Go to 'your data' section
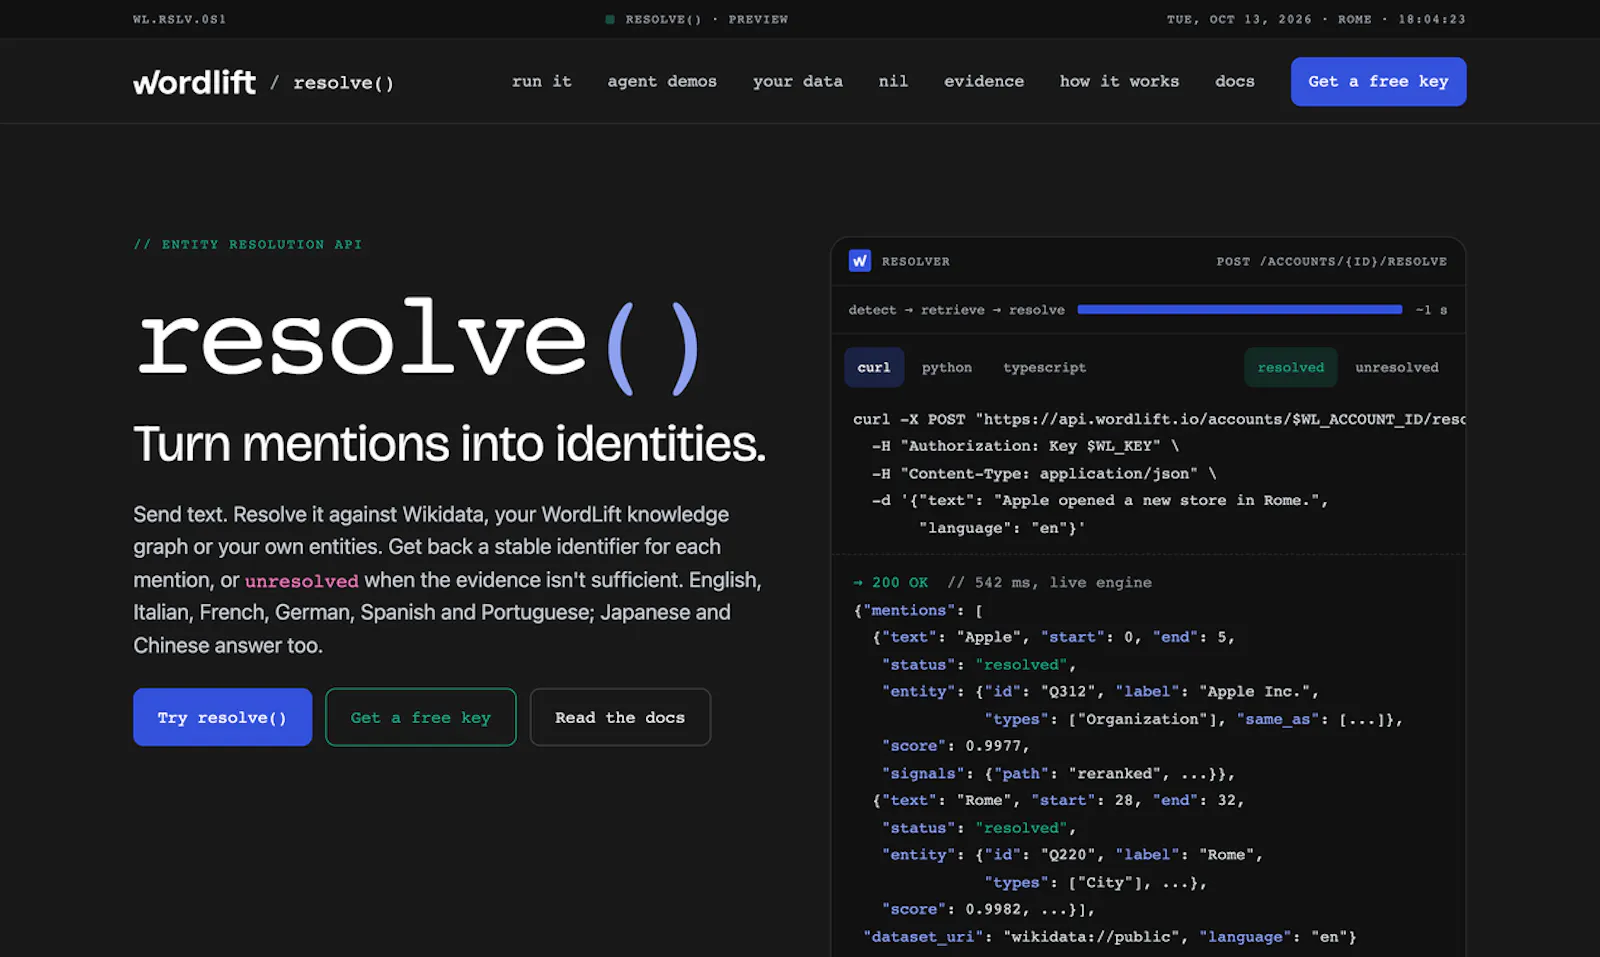Image resolution: width=1600 pixels, height=957 pixels. click(798, 81)
